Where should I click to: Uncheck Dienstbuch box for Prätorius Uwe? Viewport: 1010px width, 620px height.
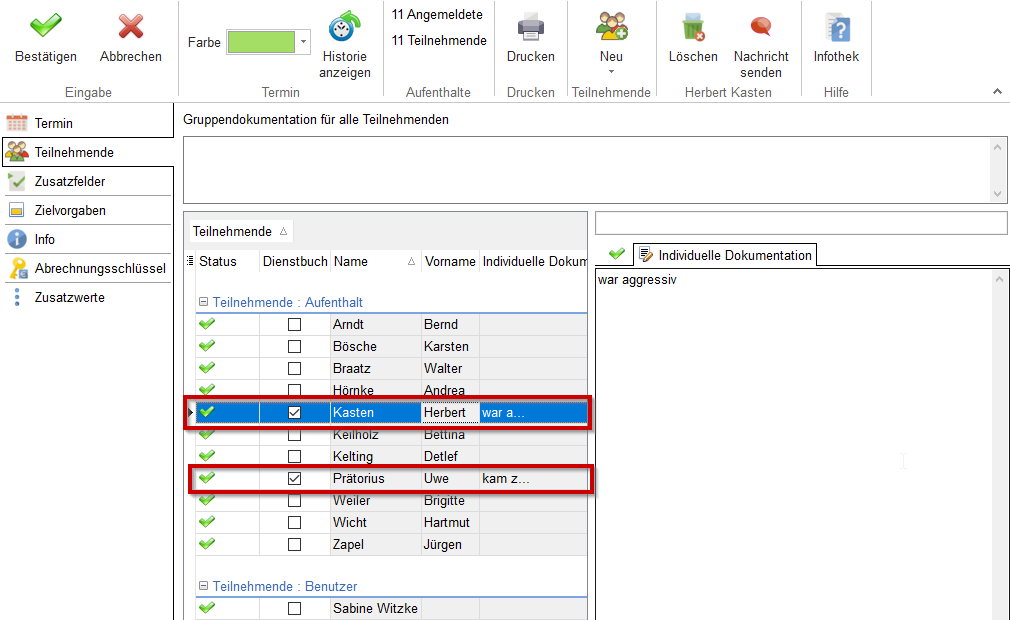[294, 479]
